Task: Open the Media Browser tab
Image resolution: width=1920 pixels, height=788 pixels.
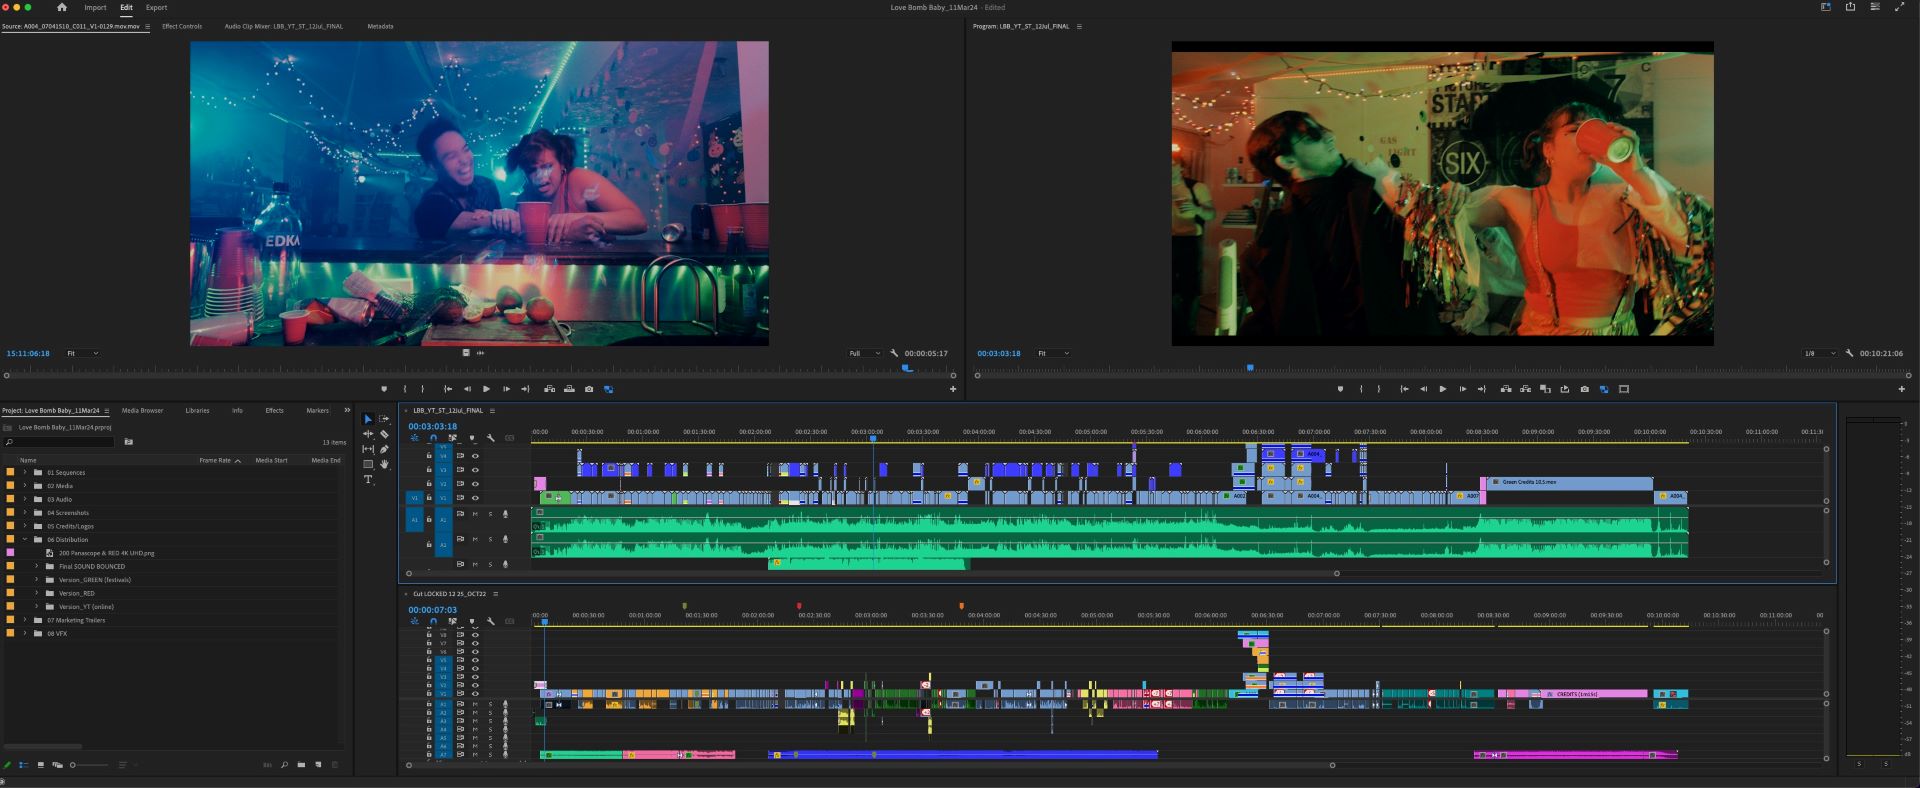Action: point(142,410)
